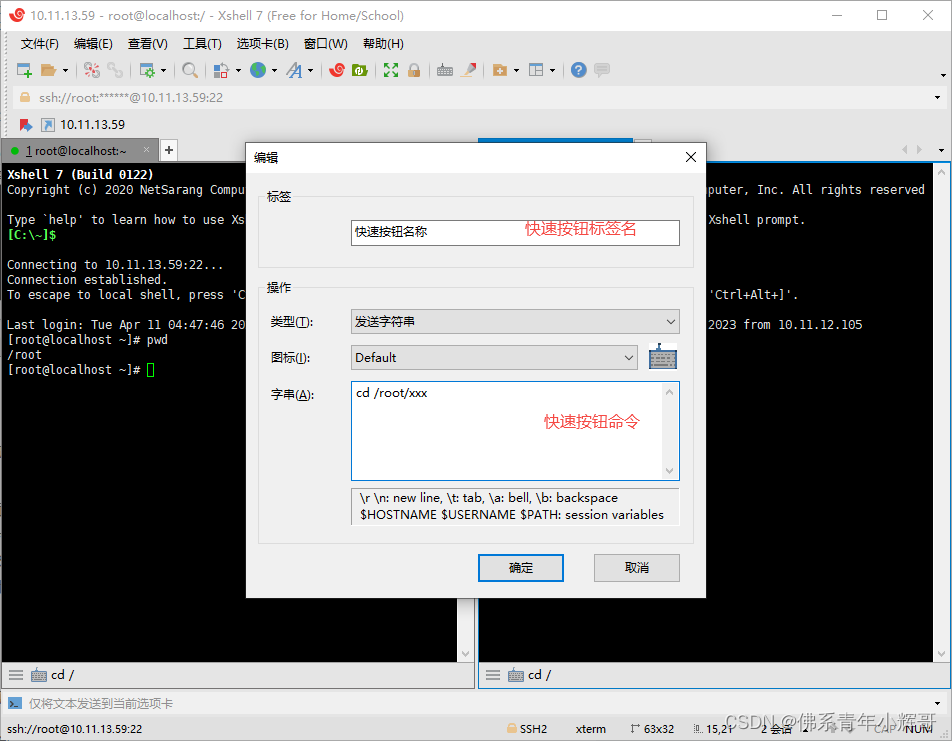Open the 查看(V) menu

click(148, 44)
